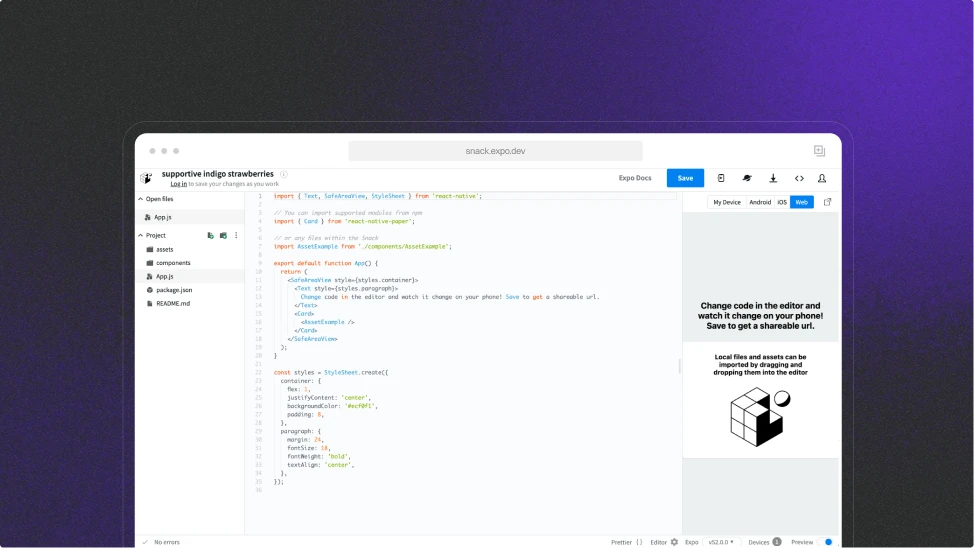
Task: Click the download project icon
Action: [773, 178]
